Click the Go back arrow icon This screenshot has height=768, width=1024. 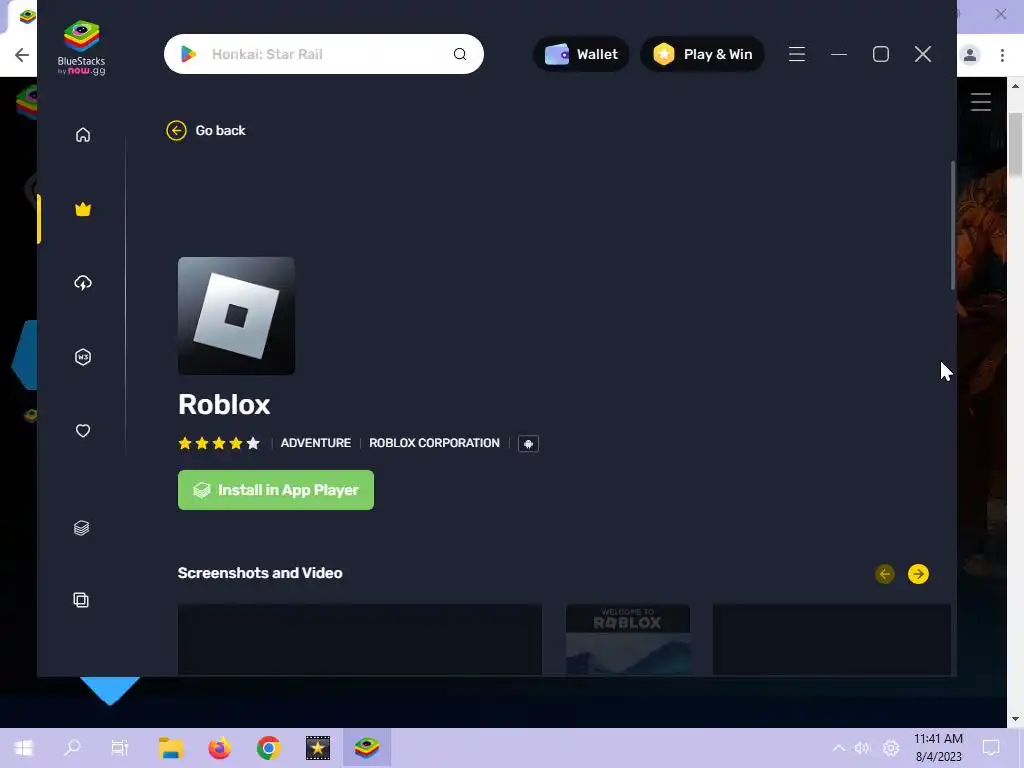tap(176, 131)
